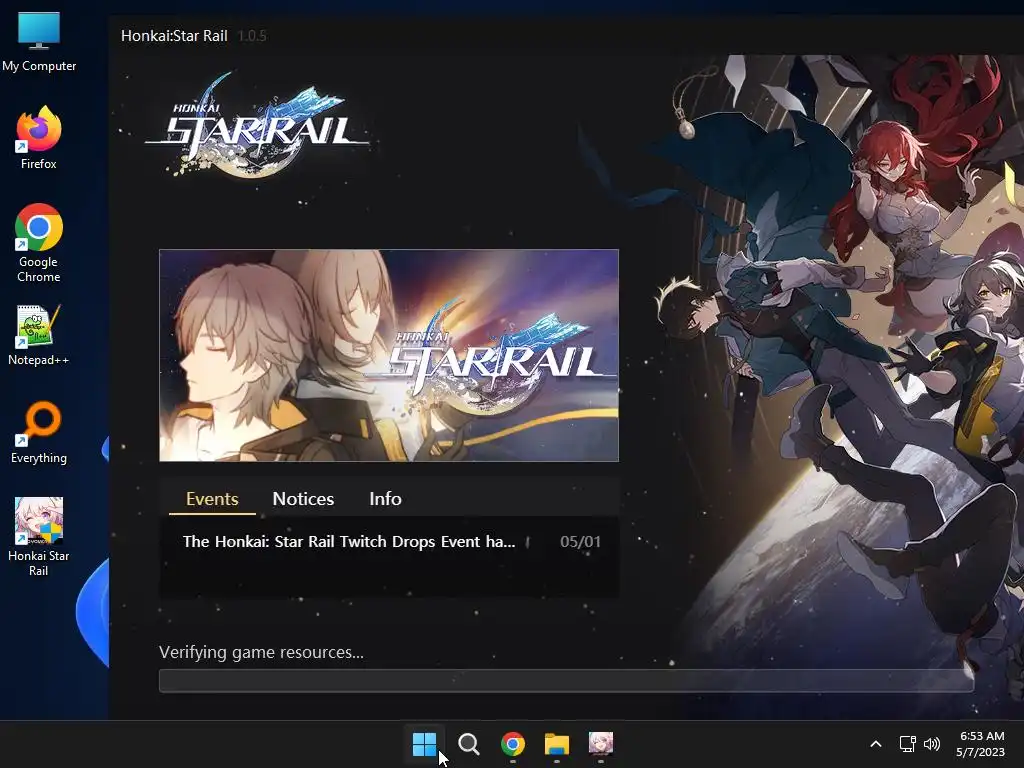Click the Star Rail promotional banner
Viewport: 1024px width, 768px height.
click(389, 355)
